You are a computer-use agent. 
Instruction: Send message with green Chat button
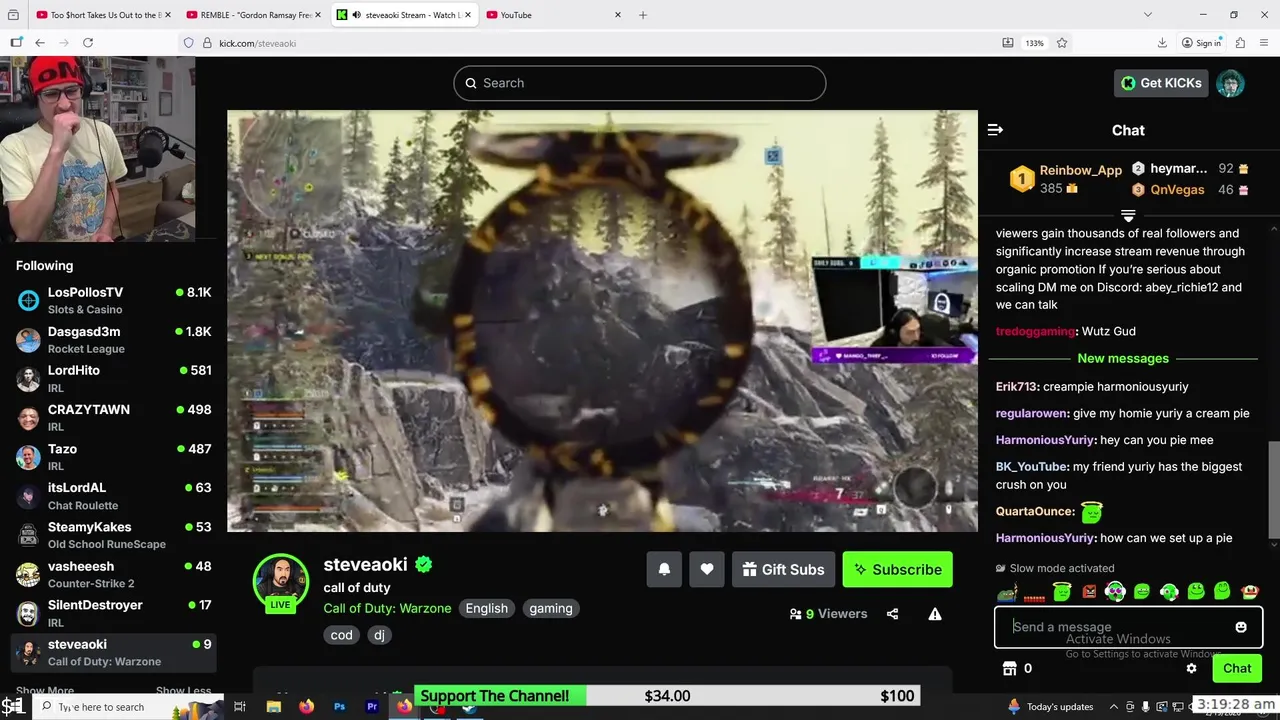[1237, 668]
